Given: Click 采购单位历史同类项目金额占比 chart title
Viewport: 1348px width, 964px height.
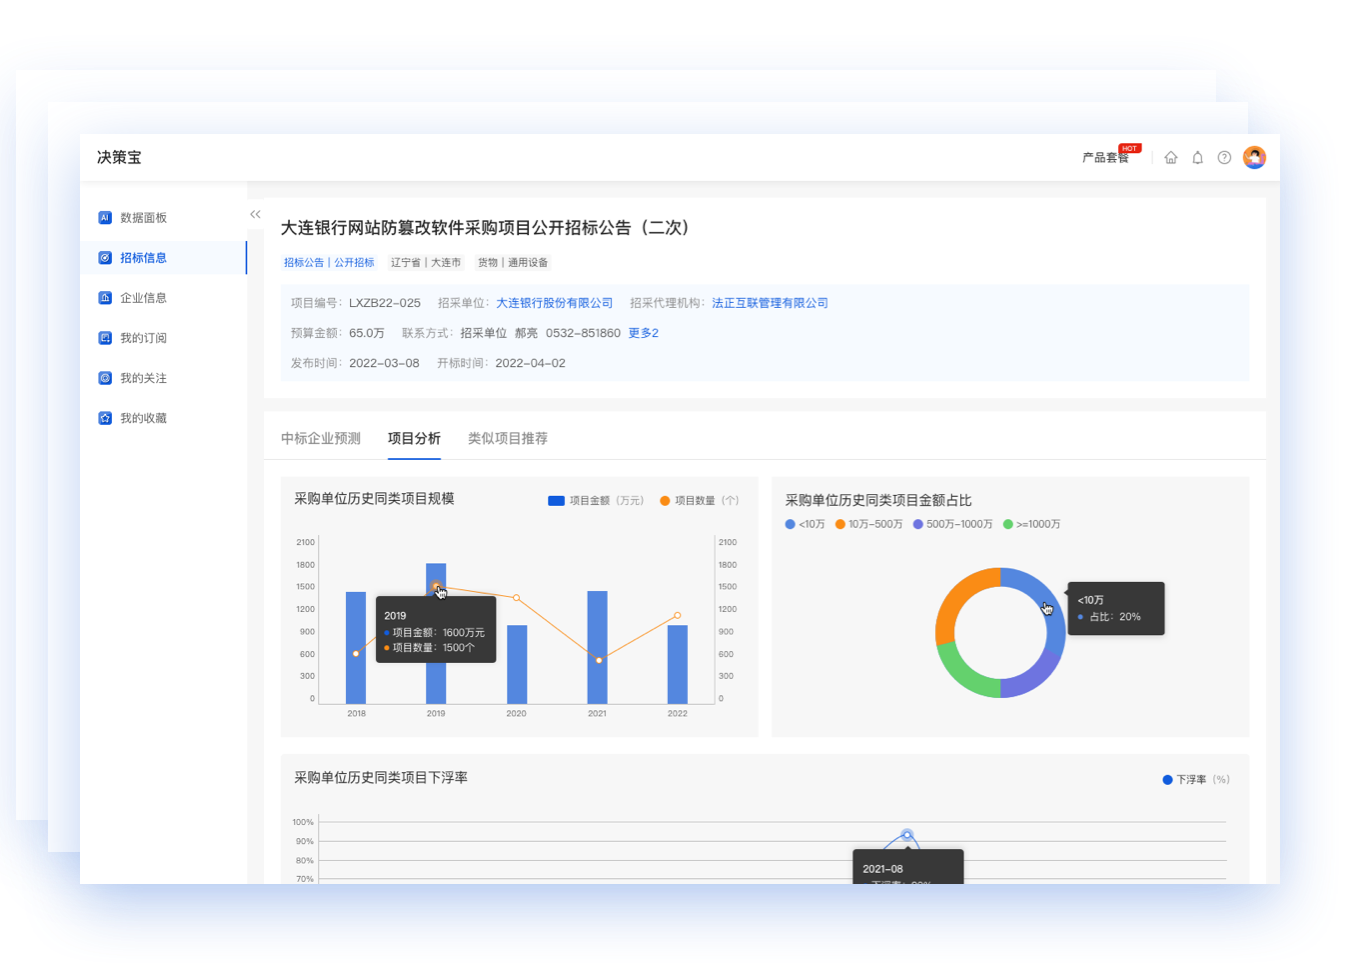Looking at the screenshot, I should tap(878, 500).
